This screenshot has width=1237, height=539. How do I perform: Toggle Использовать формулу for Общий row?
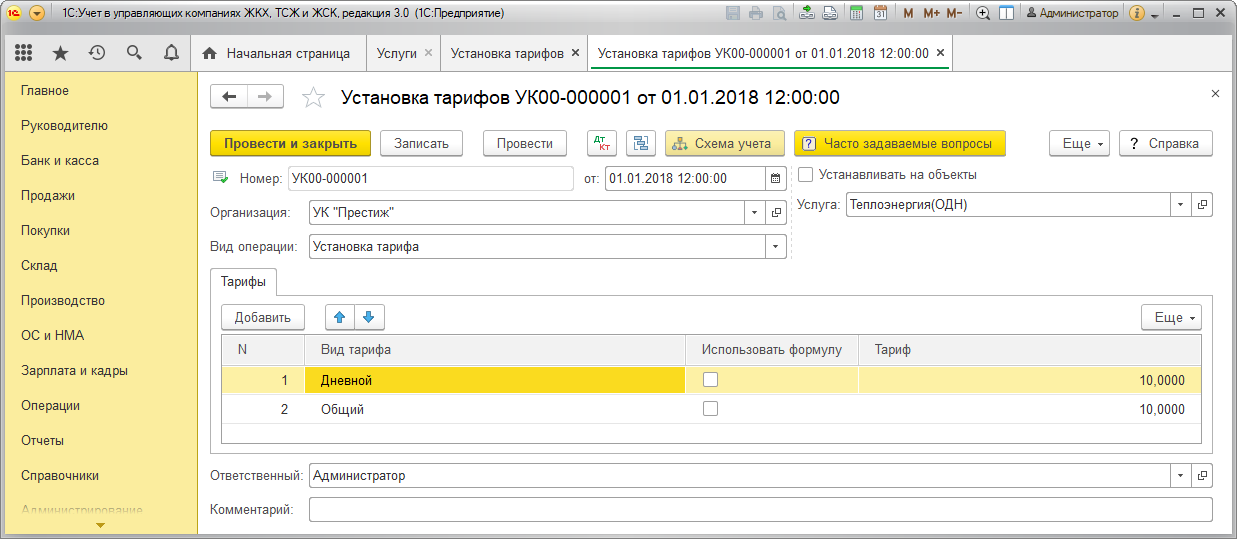pyautogui.click(x=710, y=409)
